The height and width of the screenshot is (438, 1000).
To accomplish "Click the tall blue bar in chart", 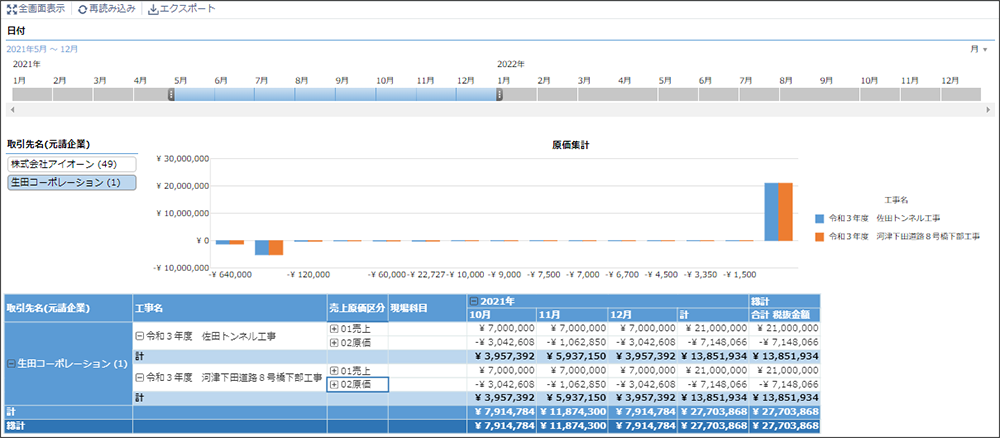I will (771, 212).
